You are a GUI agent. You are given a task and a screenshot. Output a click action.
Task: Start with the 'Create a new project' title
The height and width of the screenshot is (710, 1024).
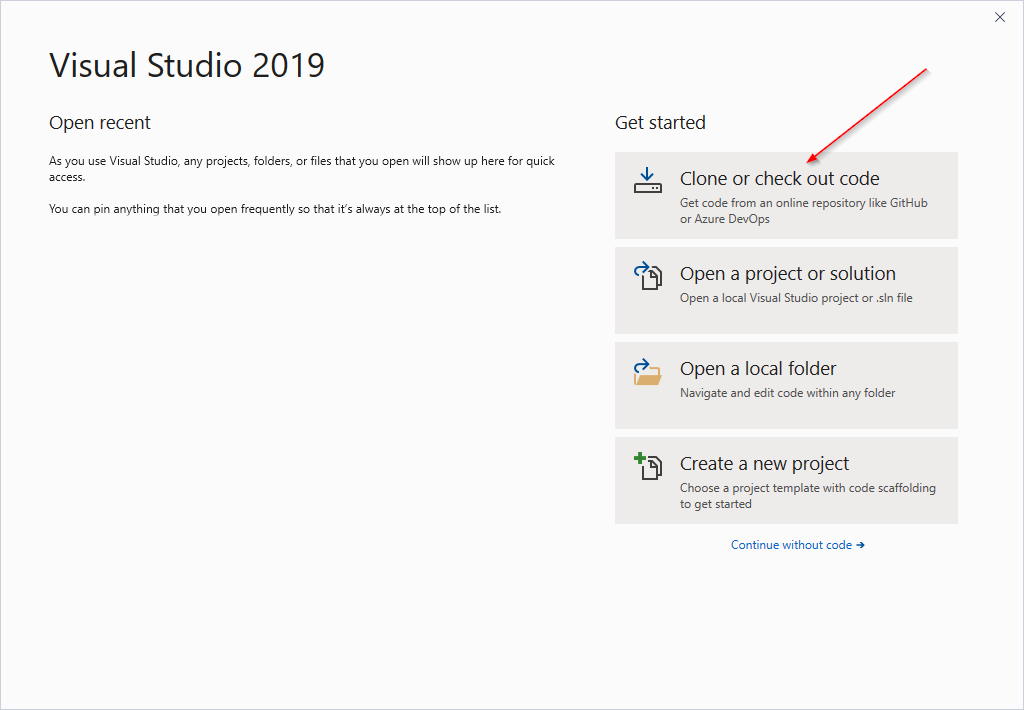(764, 464)
